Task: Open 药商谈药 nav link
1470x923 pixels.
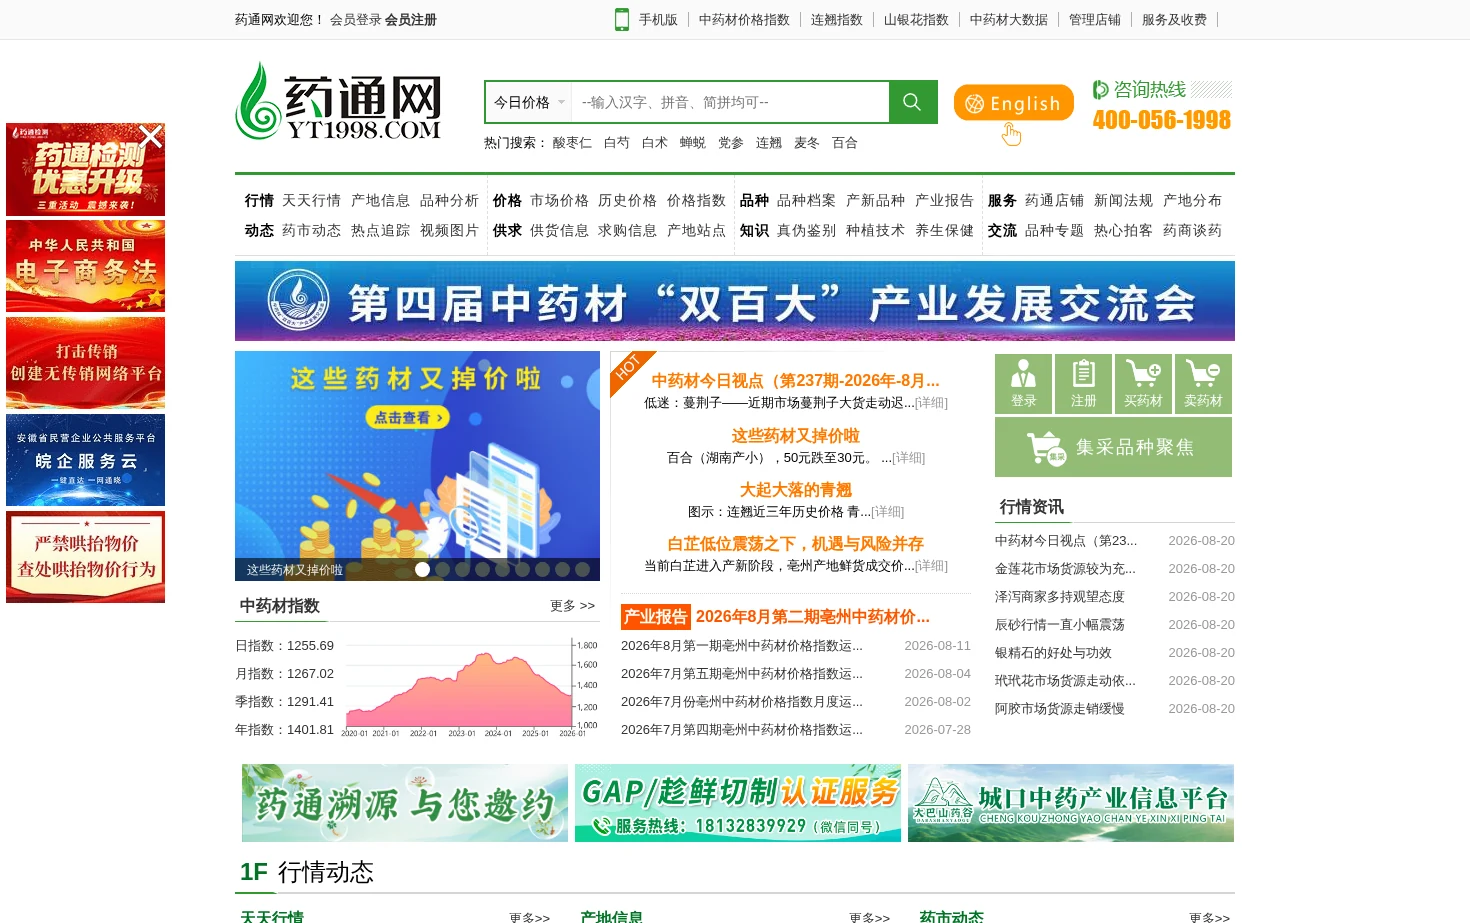Action: 1192,230
